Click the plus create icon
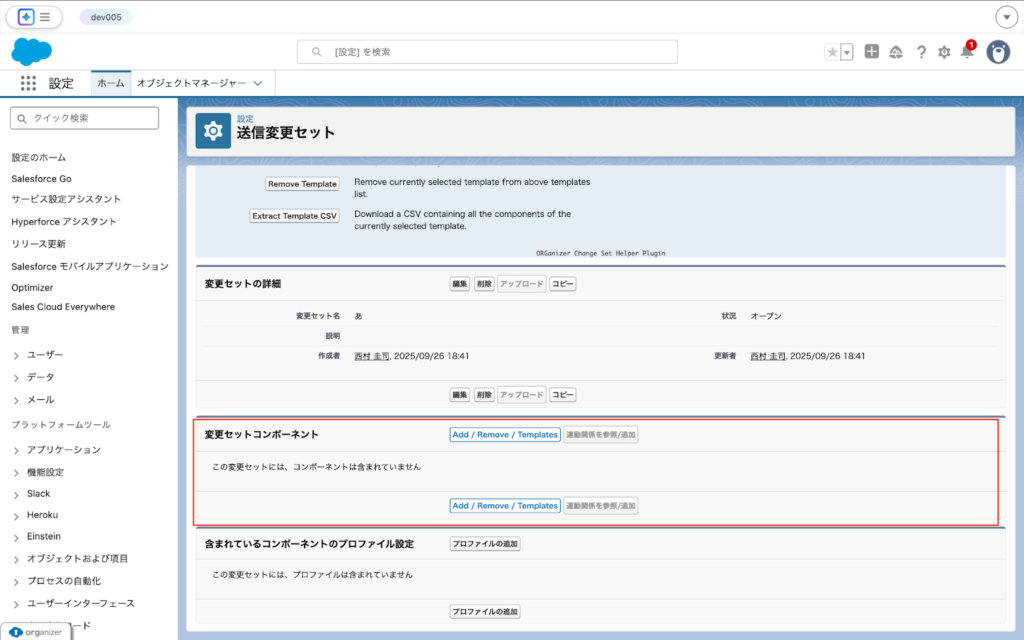 [873, 52]
